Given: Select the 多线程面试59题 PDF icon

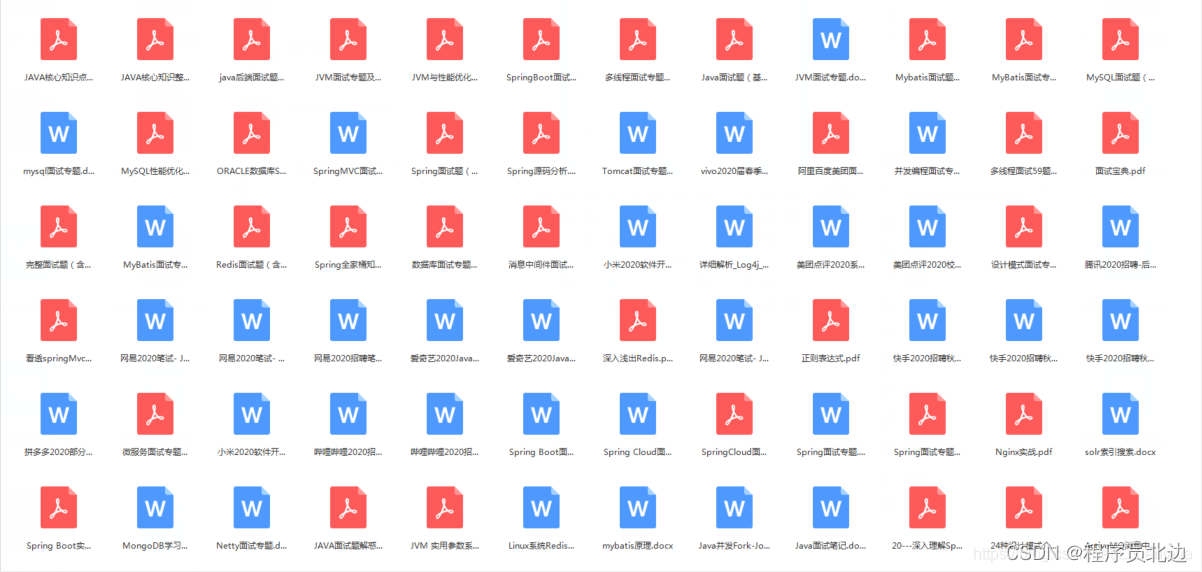Looking at the screenshot, I should click(x=1024, y=133).
